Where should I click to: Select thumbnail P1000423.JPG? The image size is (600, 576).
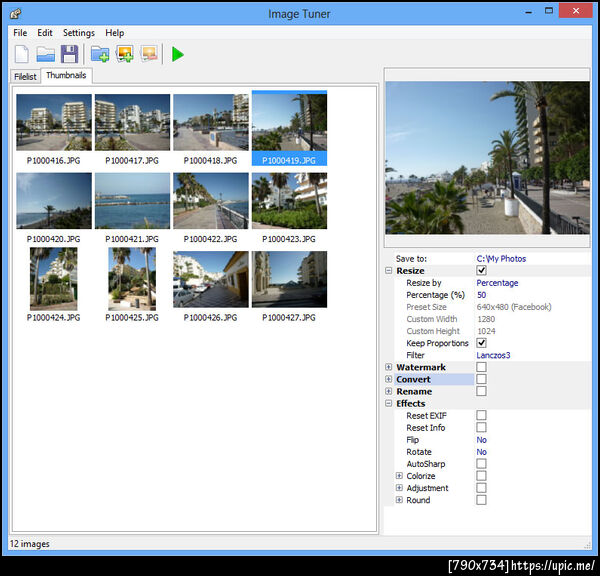point(289,208)
